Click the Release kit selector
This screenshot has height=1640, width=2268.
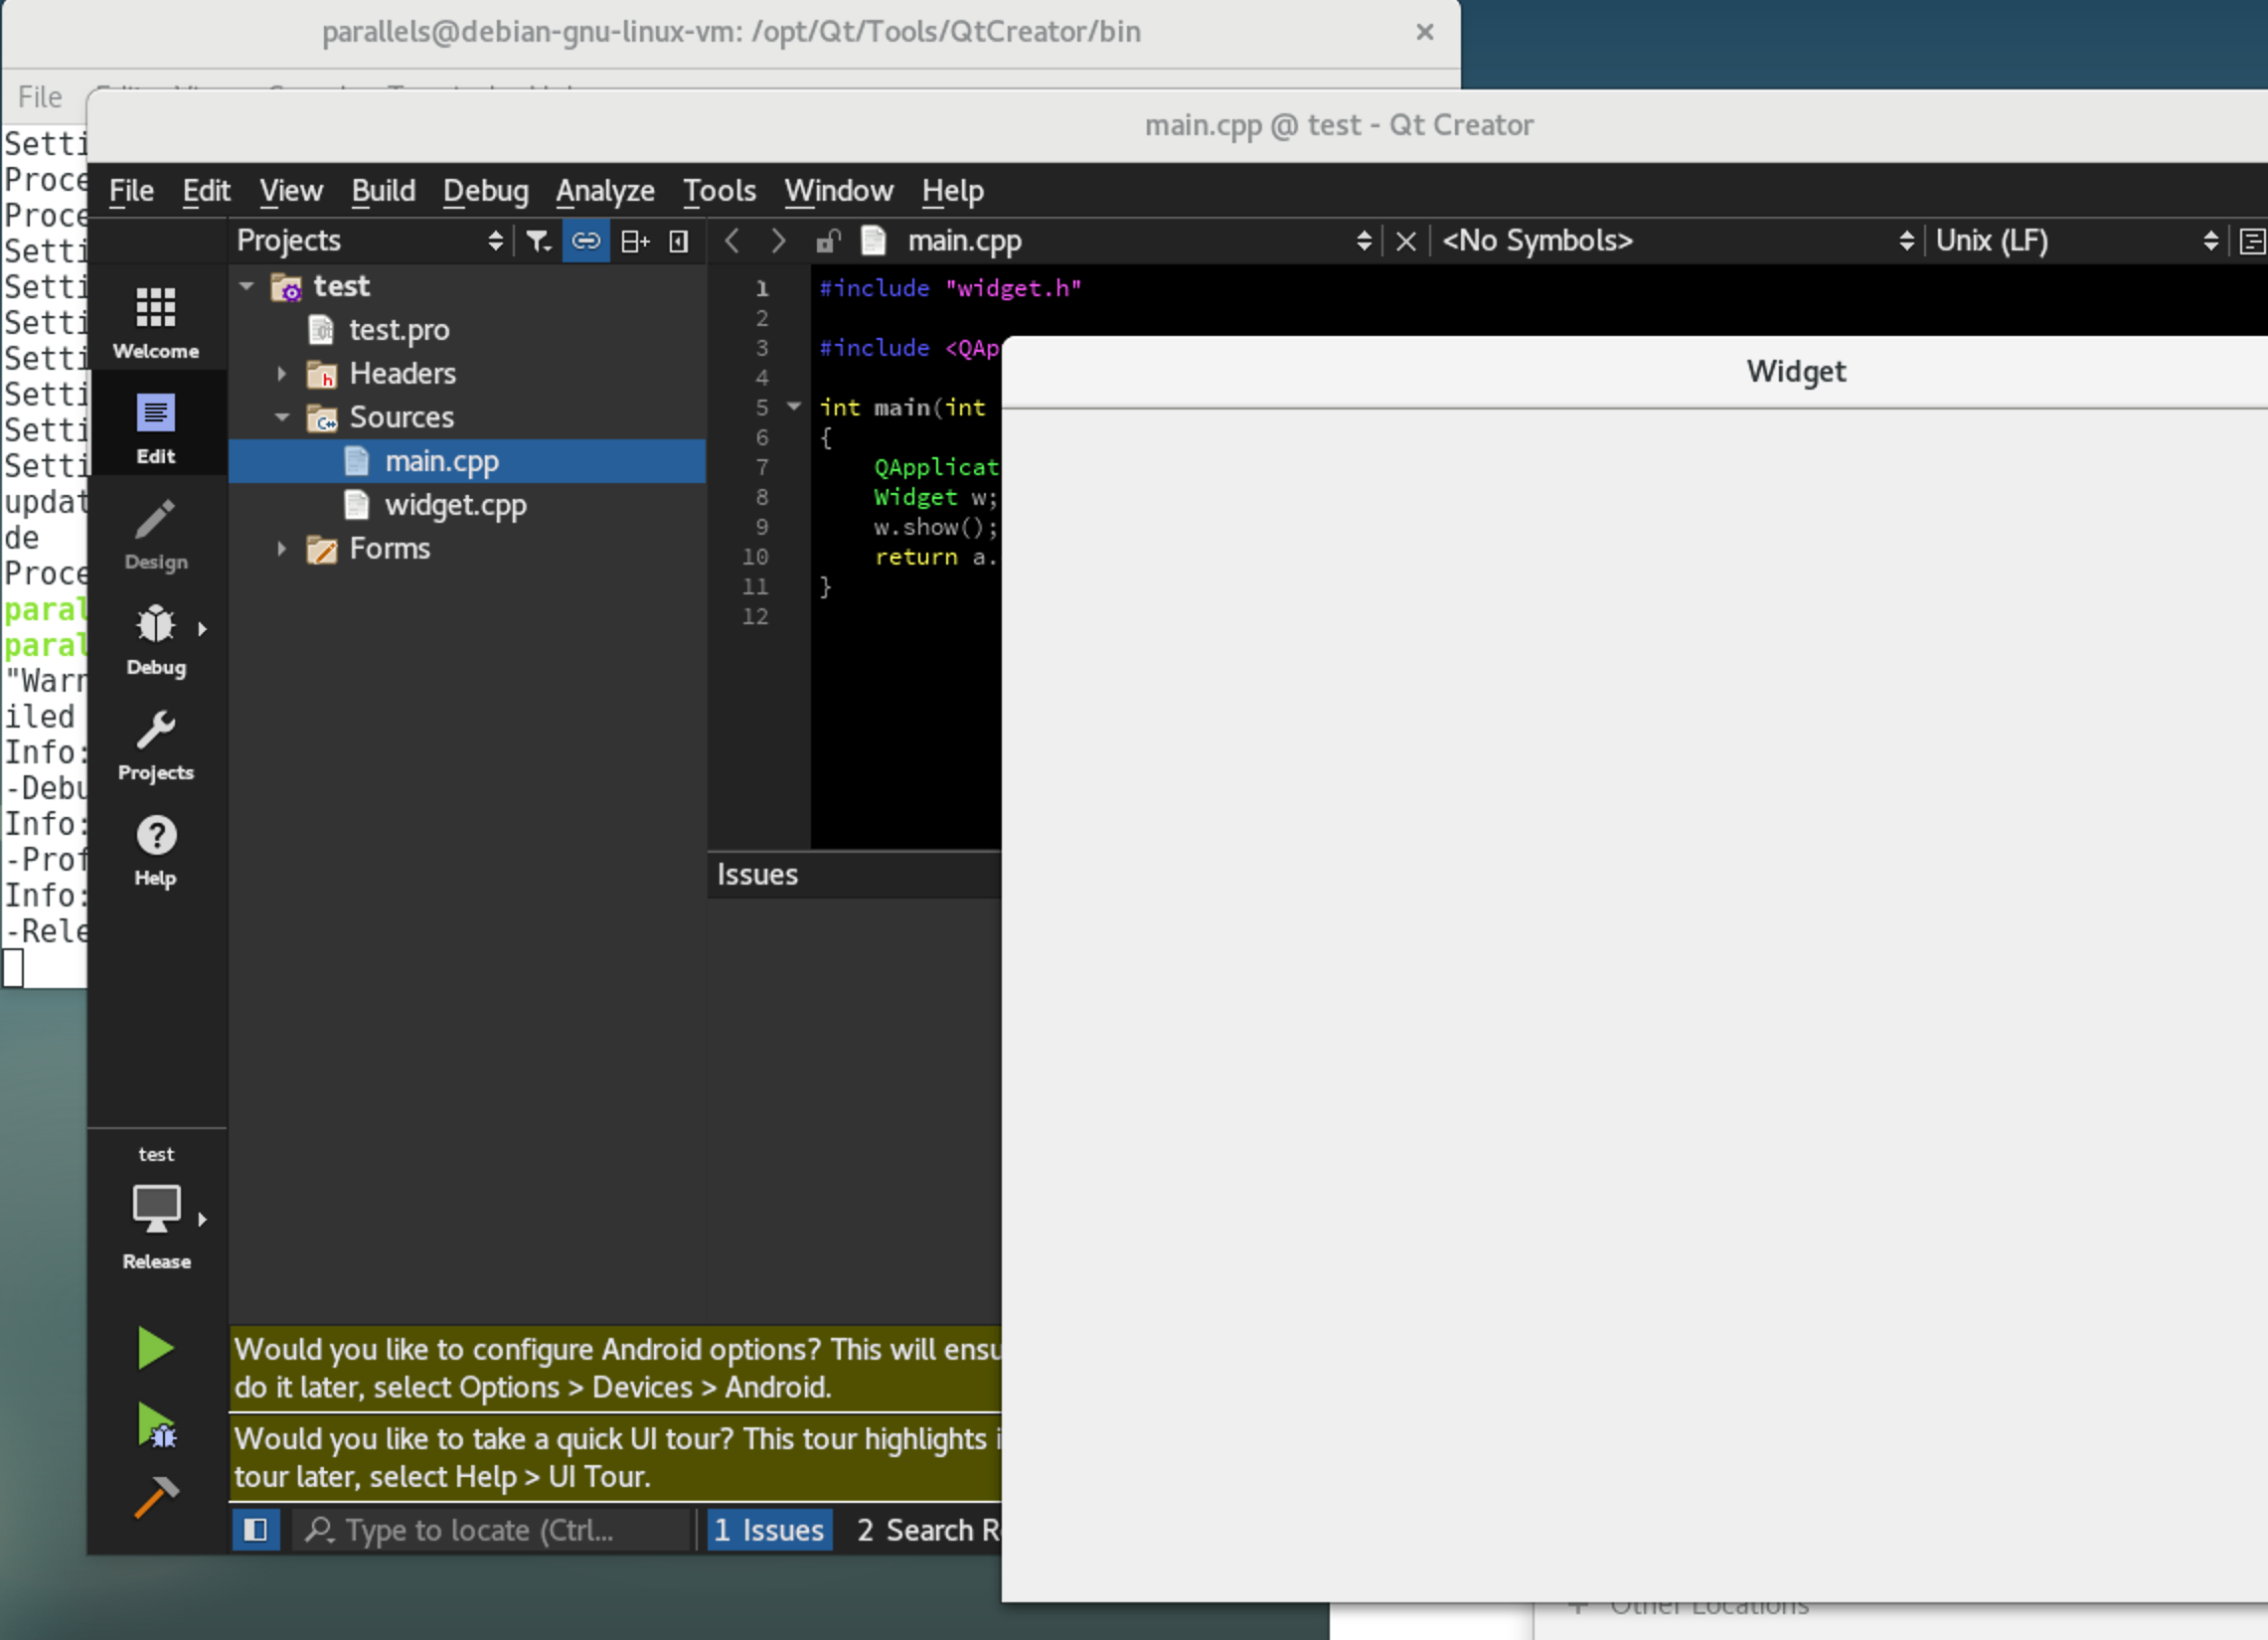point(156,1210)
